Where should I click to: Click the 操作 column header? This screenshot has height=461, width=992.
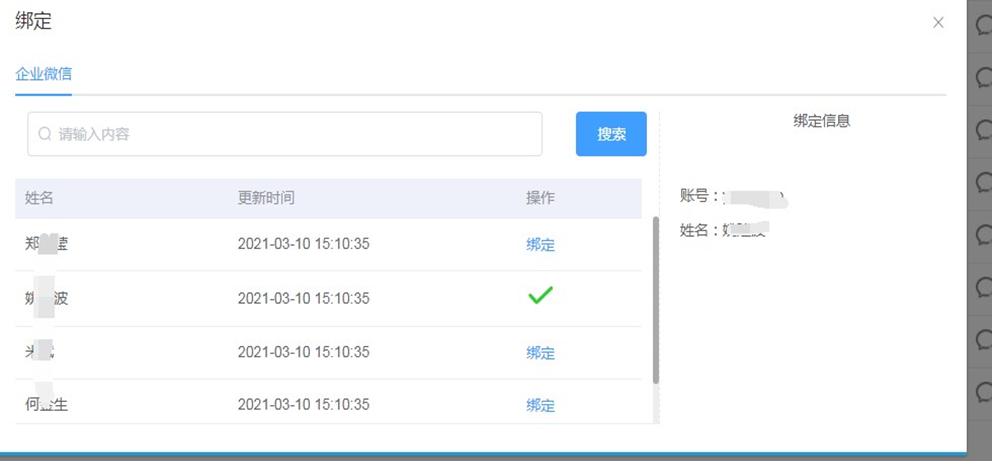click(x=540, y=198)
